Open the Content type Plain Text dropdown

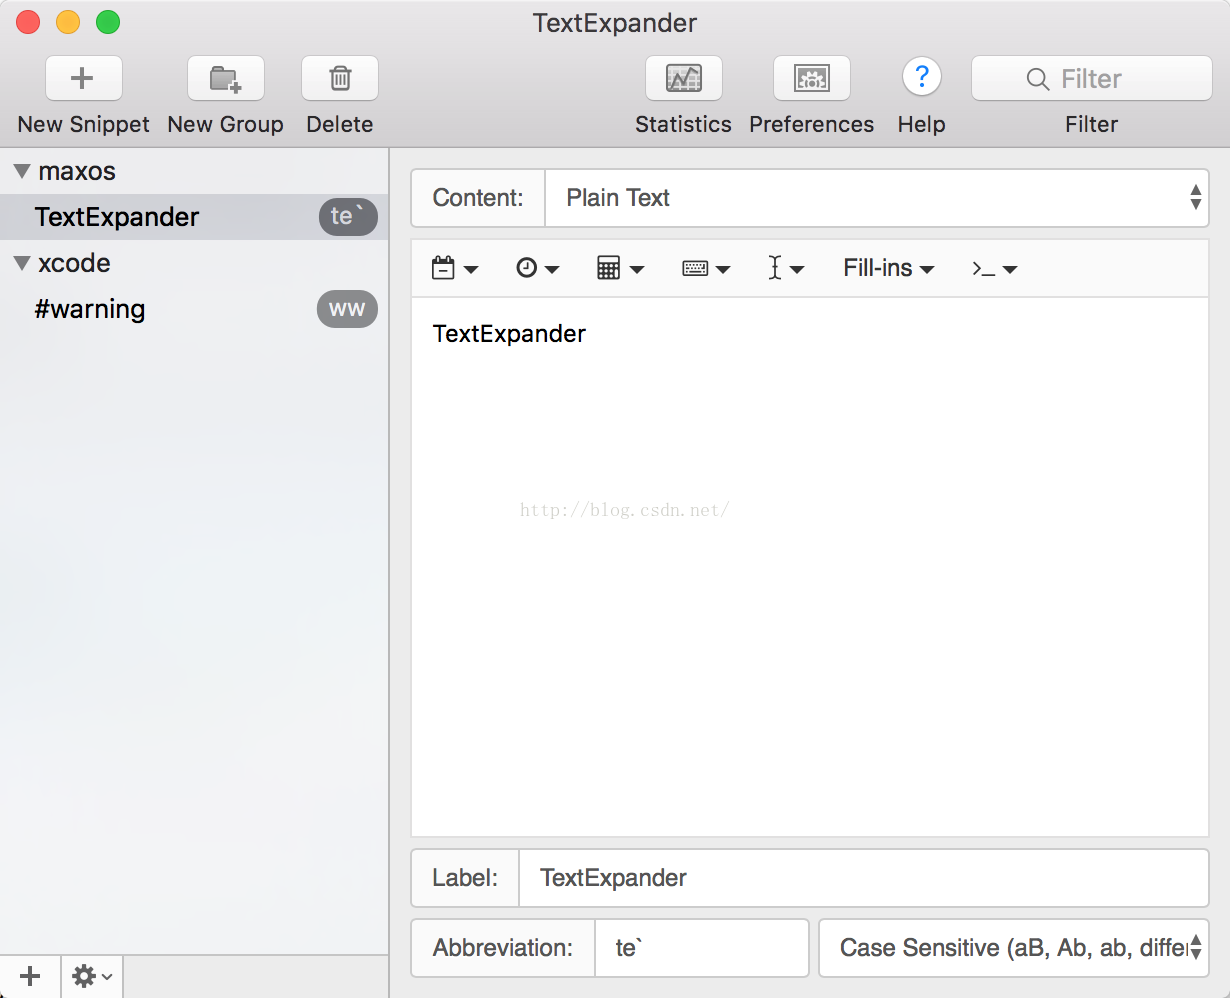[x=877, y=198]
